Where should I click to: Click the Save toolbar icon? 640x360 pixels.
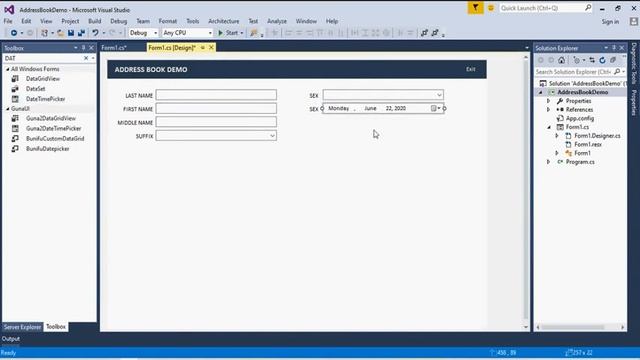click(x=71, y=33)
